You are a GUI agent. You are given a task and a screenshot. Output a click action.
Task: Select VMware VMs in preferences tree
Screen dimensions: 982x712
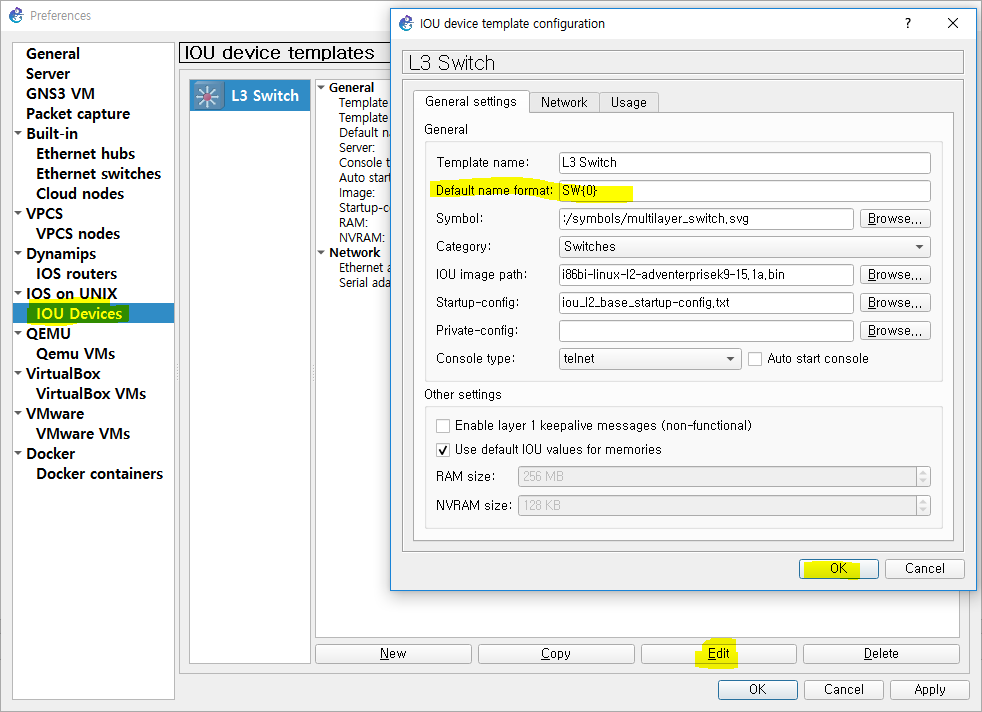coord(83,434)
